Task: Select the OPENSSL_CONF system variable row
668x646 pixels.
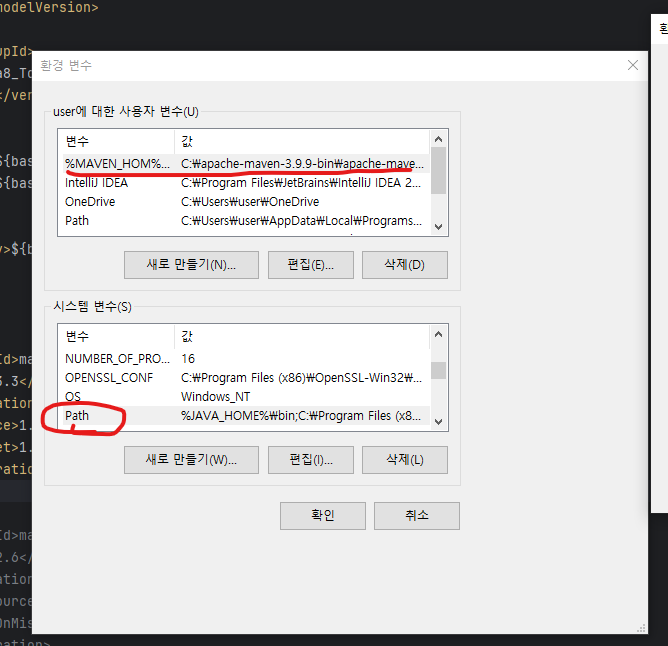Action: tap(246, 378)
